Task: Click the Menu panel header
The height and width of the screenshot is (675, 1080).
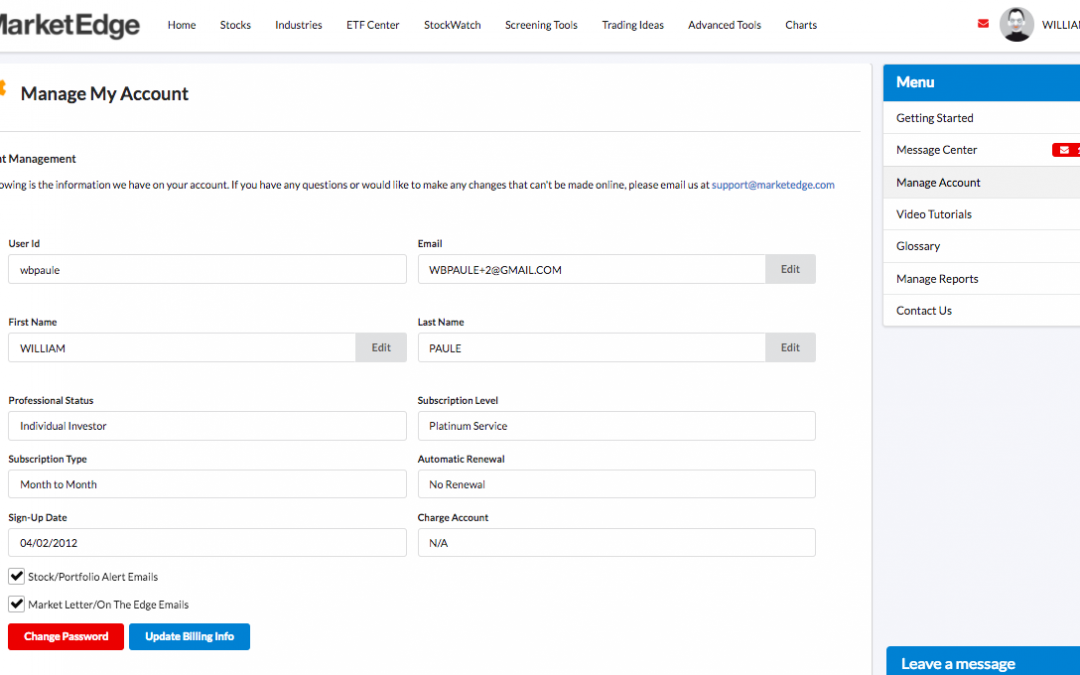Action: (x=982, y=83)
